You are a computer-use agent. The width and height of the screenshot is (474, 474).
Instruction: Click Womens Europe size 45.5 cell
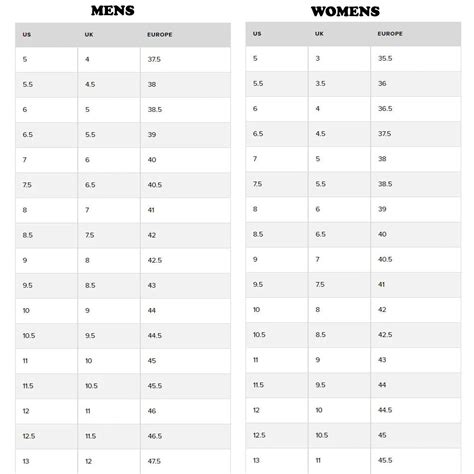point(416,461)
